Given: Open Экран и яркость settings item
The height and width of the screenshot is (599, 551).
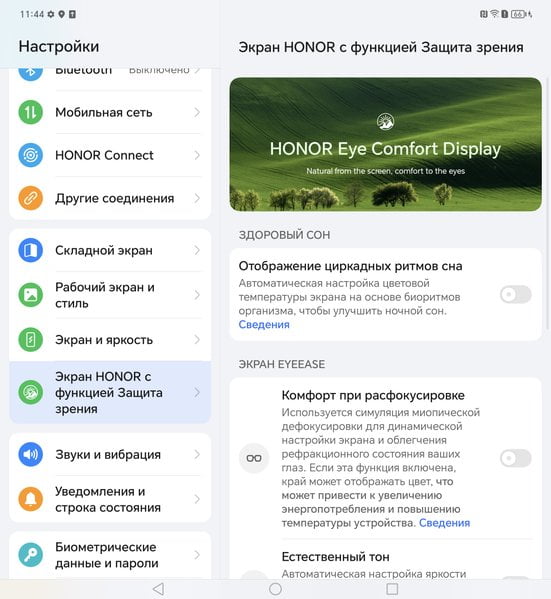Looking at the screenshot, I should (x=110, y=340).
